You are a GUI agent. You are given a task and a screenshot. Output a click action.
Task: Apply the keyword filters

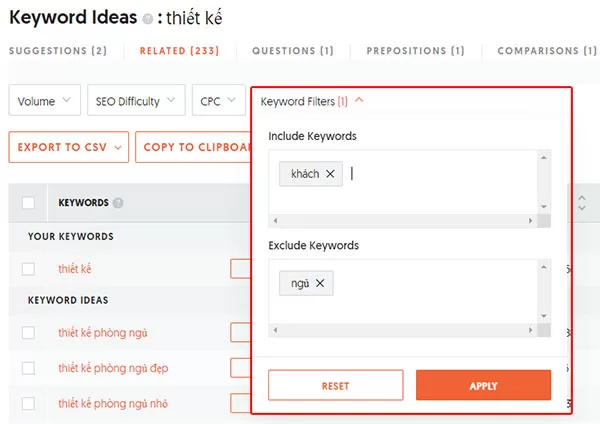483,385
